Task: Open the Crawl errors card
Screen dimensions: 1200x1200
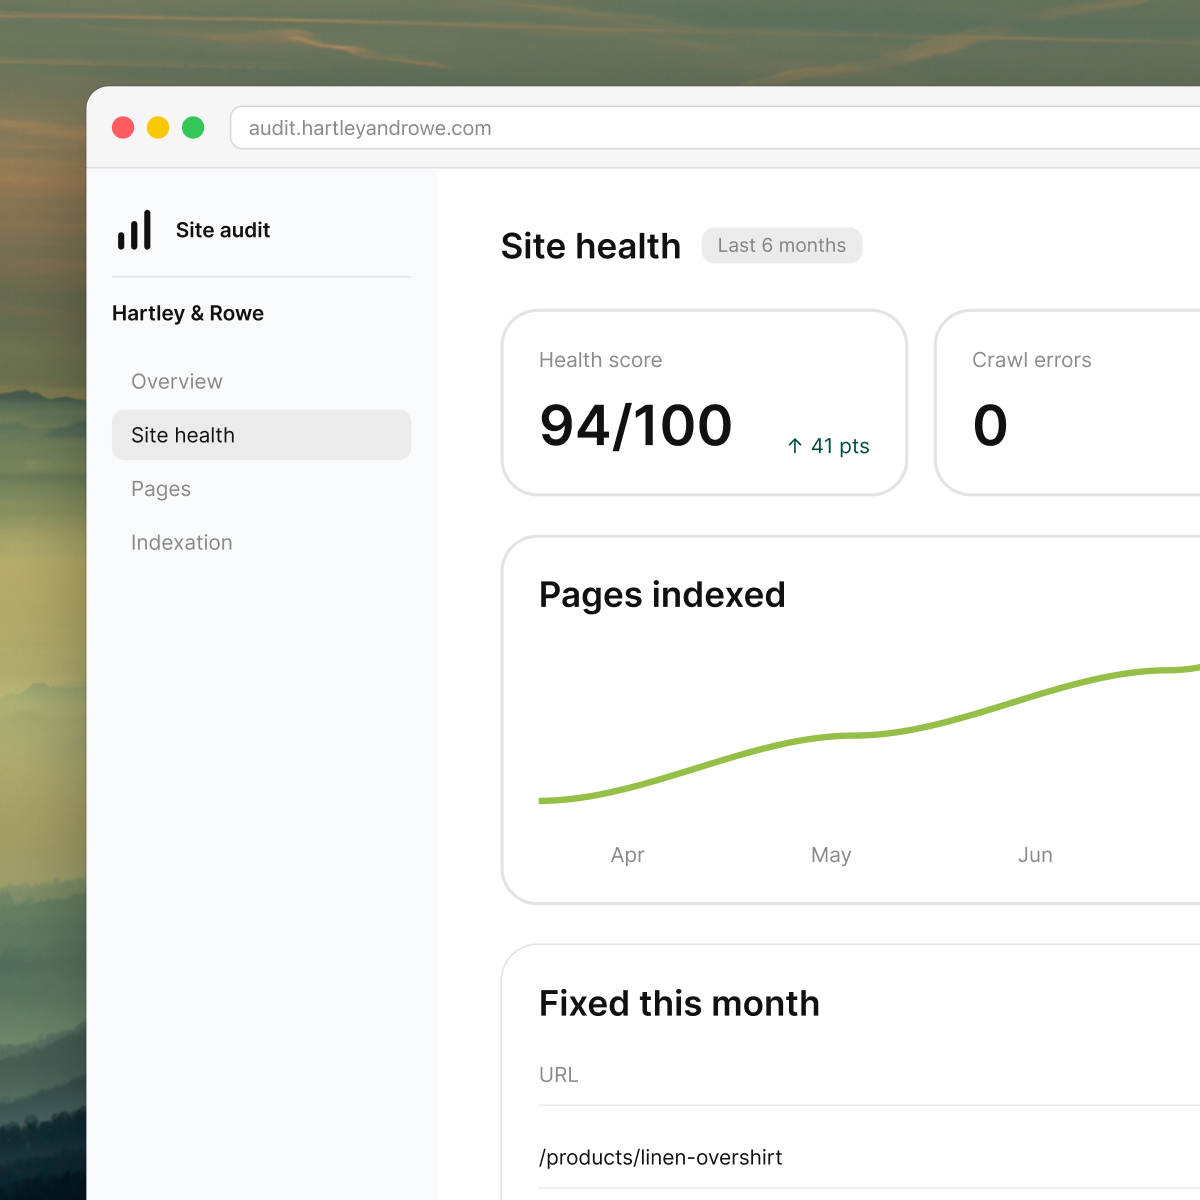Action: [x=1068, y=402]
